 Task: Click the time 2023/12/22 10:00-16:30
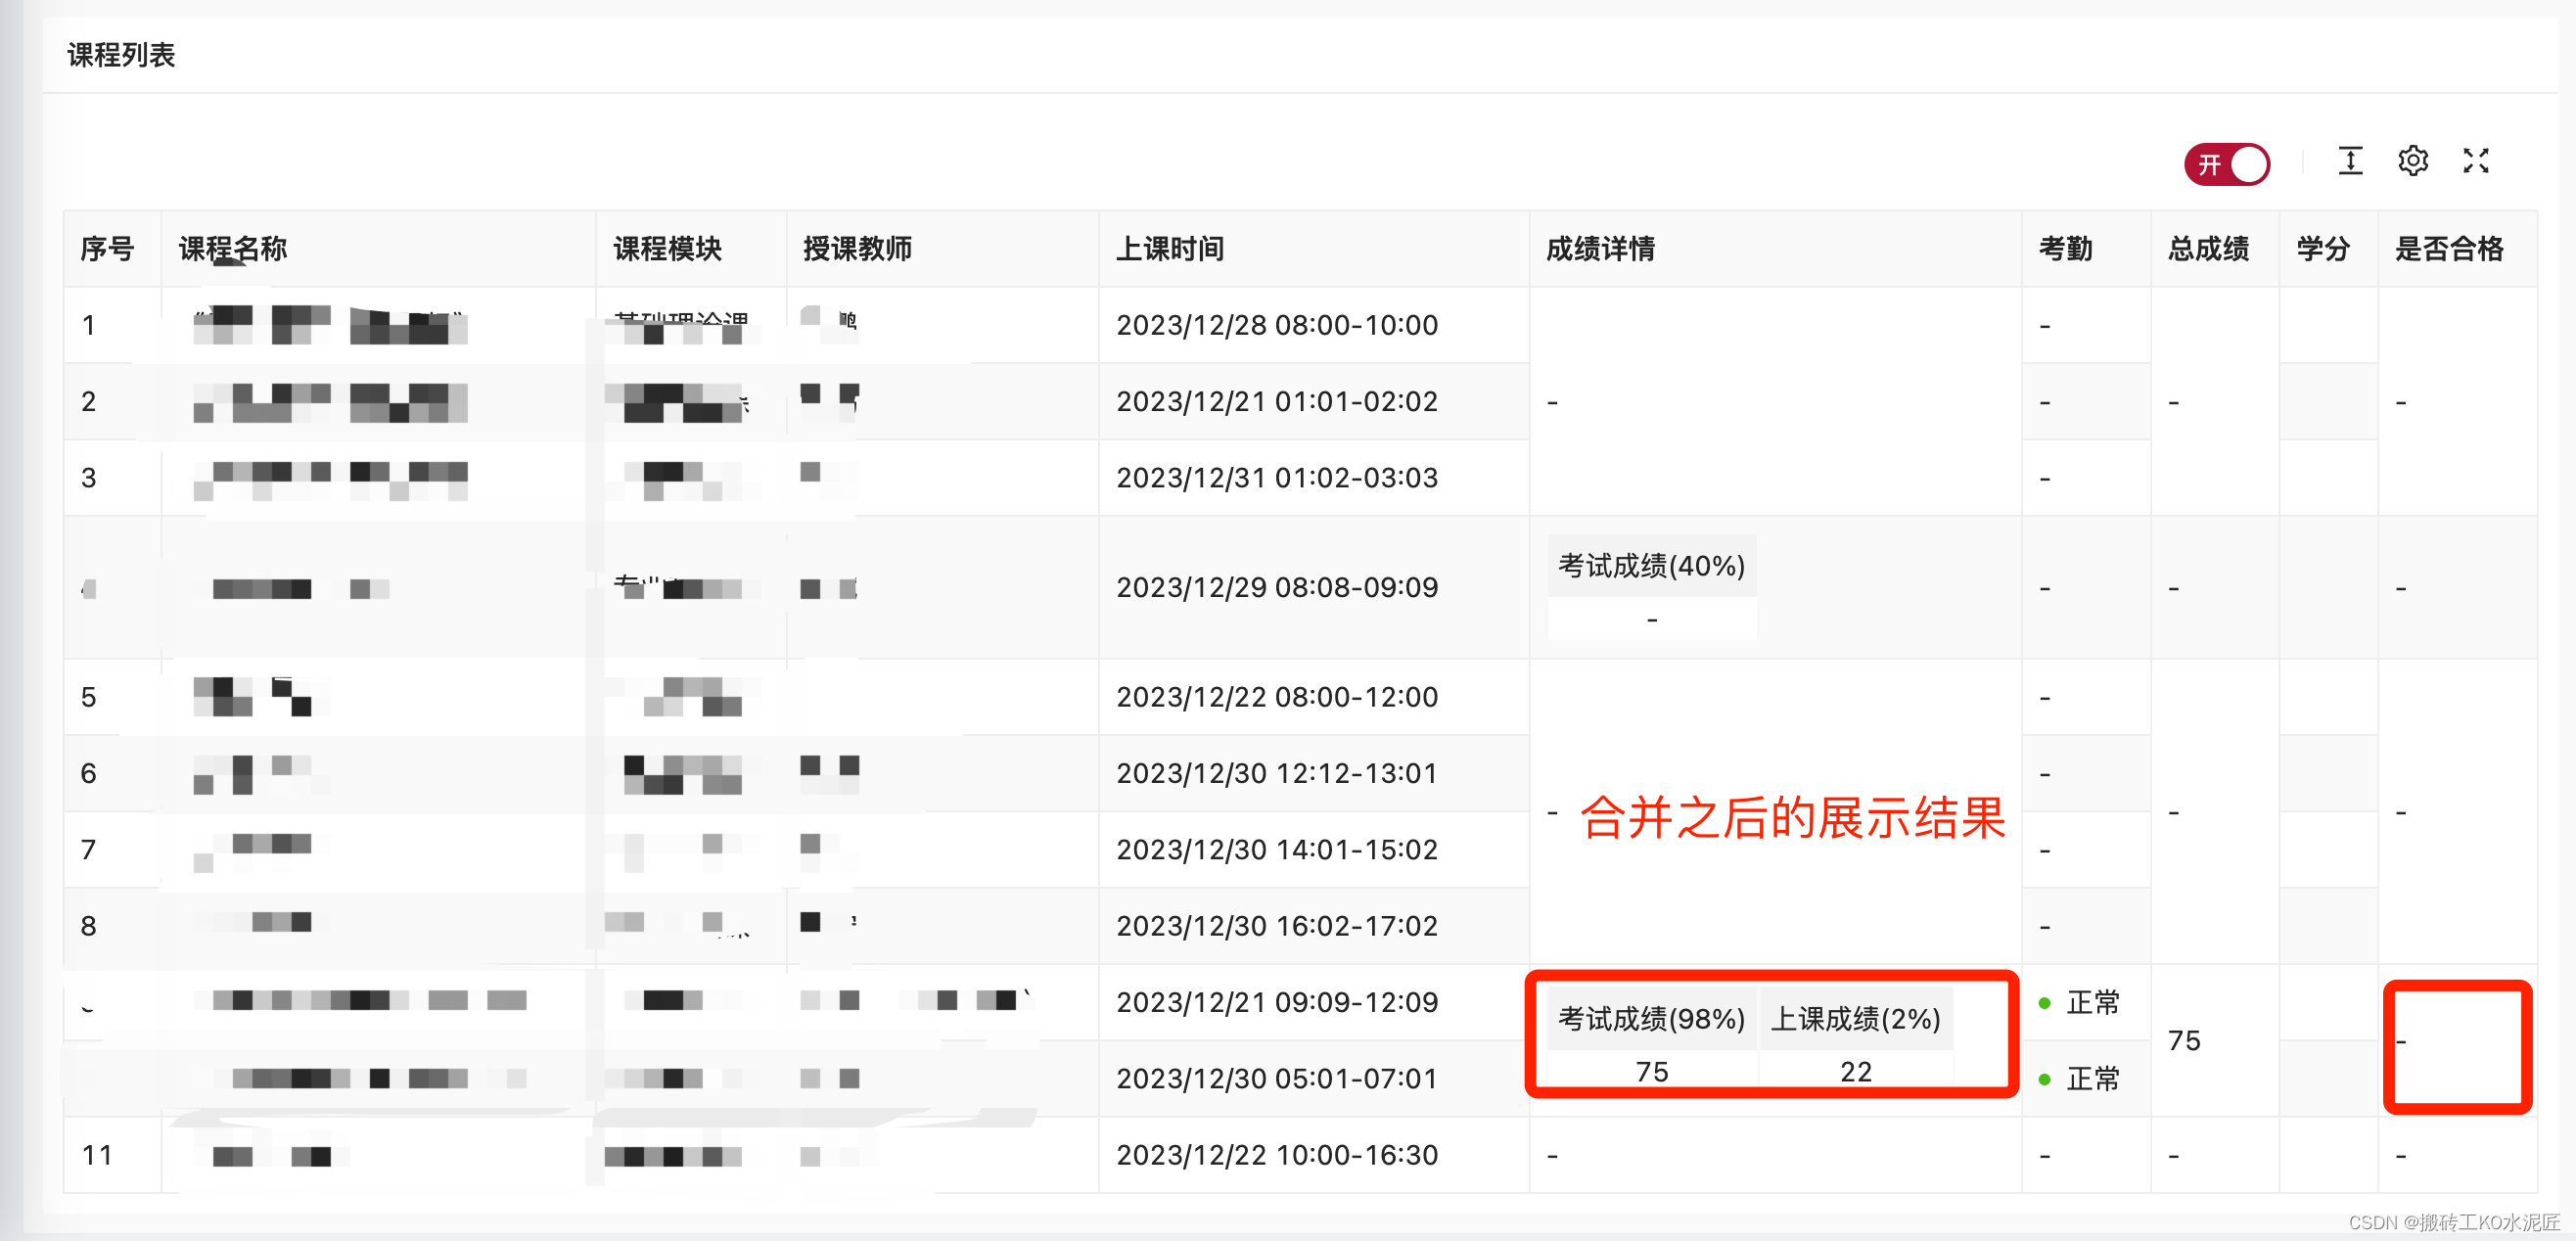coord(1277,1155)
